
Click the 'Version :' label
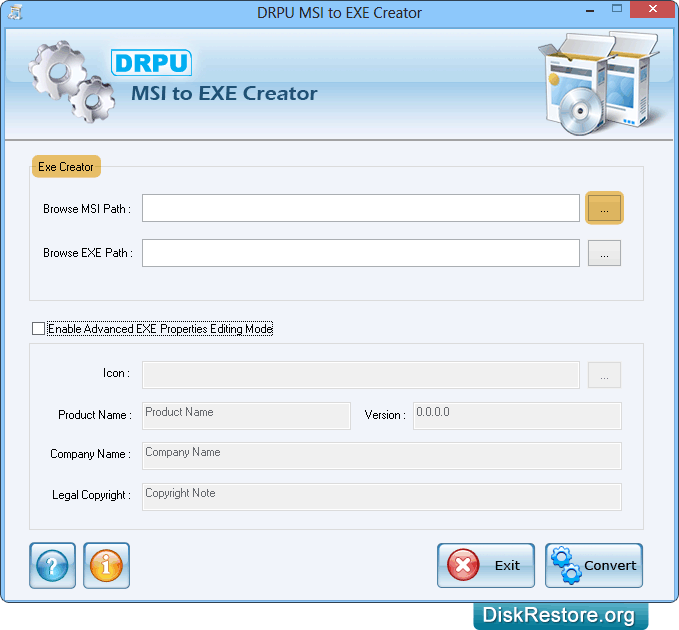(385, 415)
